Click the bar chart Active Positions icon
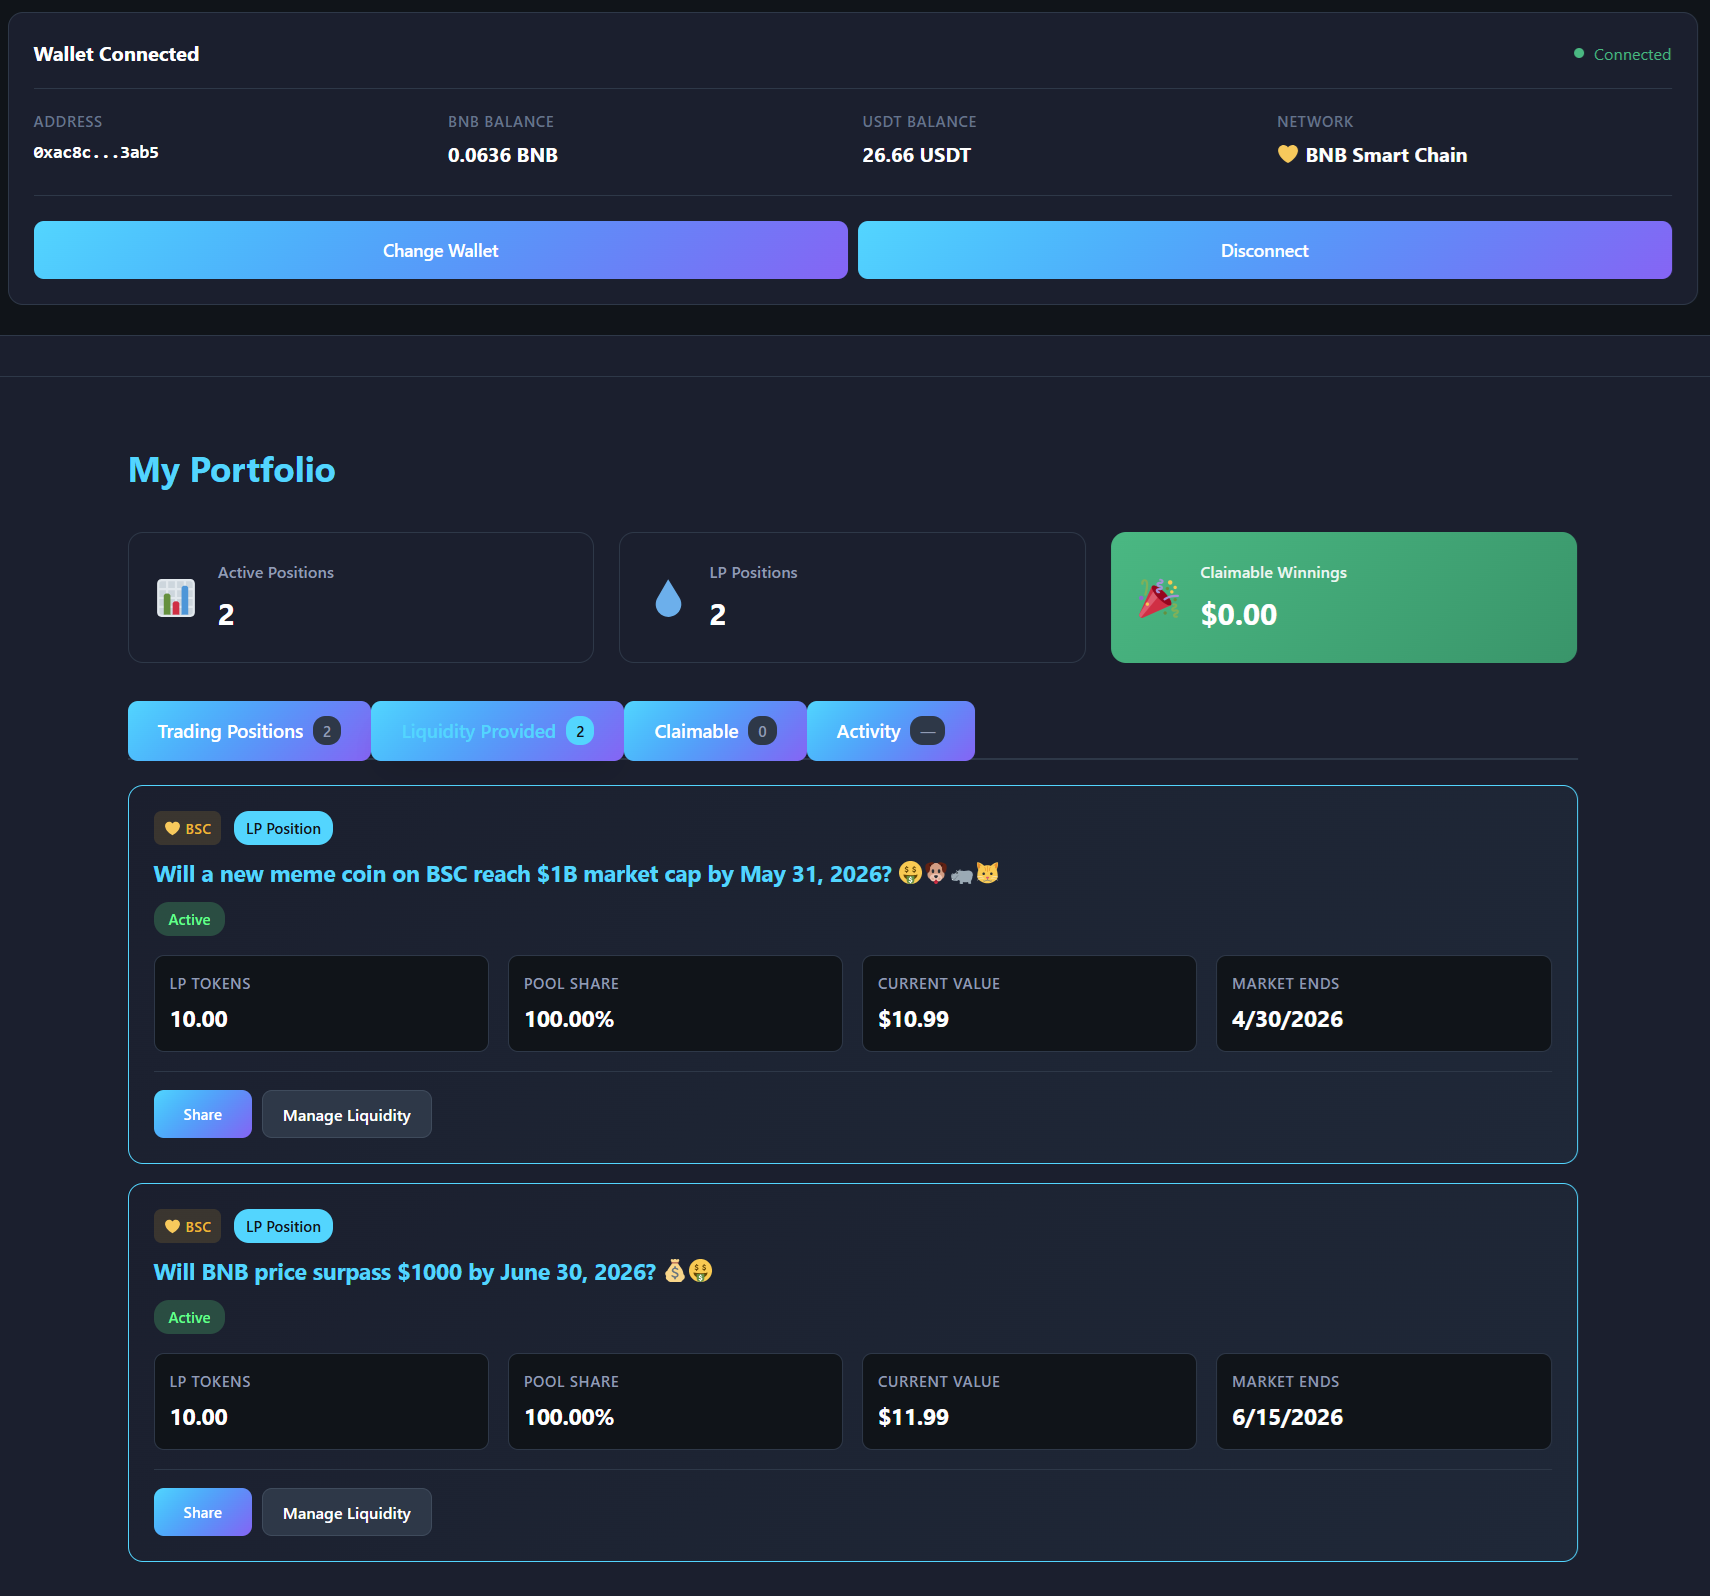The height and width of the screenshot is (1596, 1710). coord(176,598)
